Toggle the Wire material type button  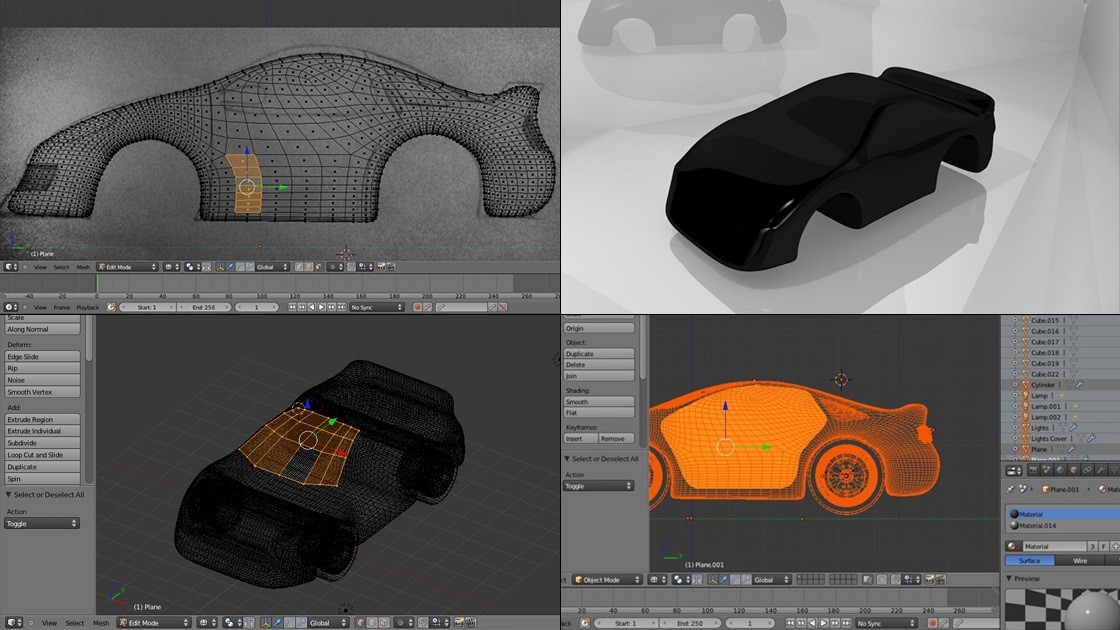pyautogui.click(x=1080, y=561)
